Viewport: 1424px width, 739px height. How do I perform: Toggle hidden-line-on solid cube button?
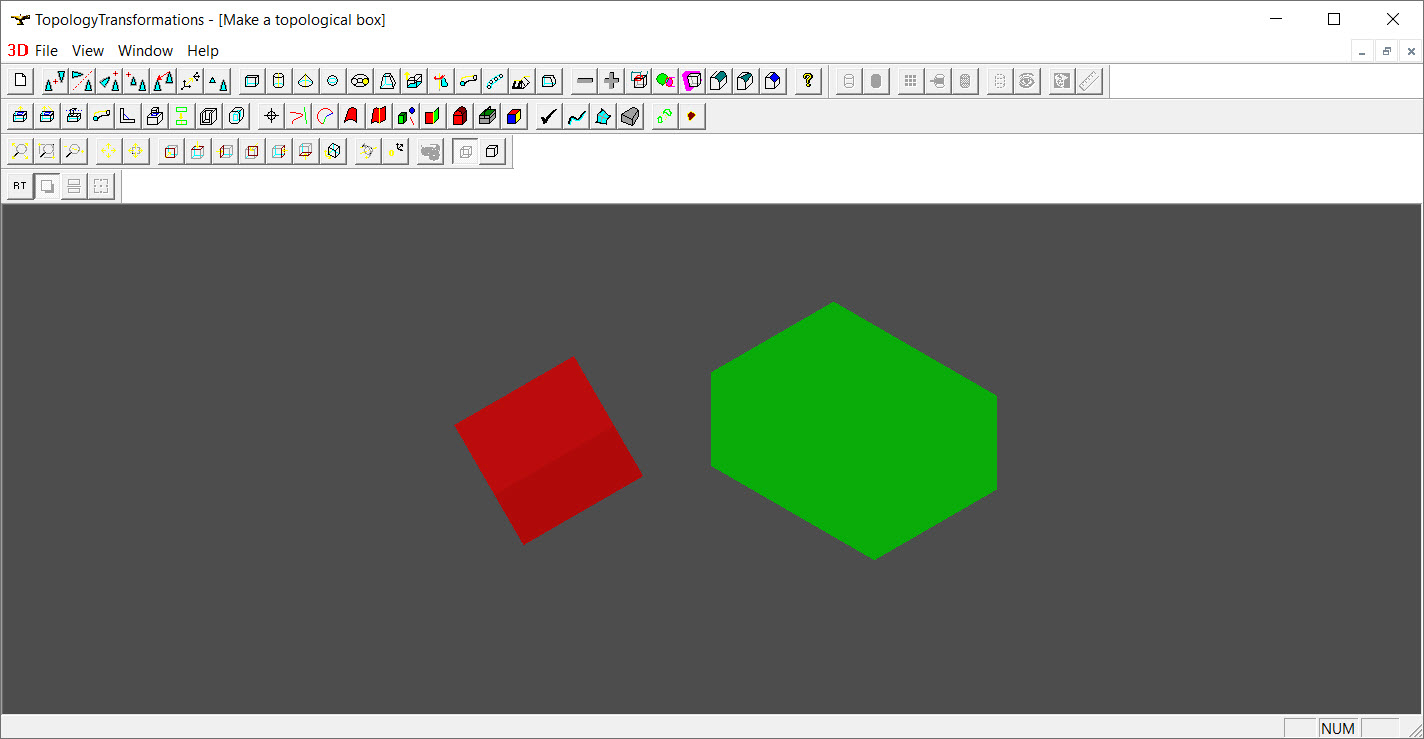492,152
